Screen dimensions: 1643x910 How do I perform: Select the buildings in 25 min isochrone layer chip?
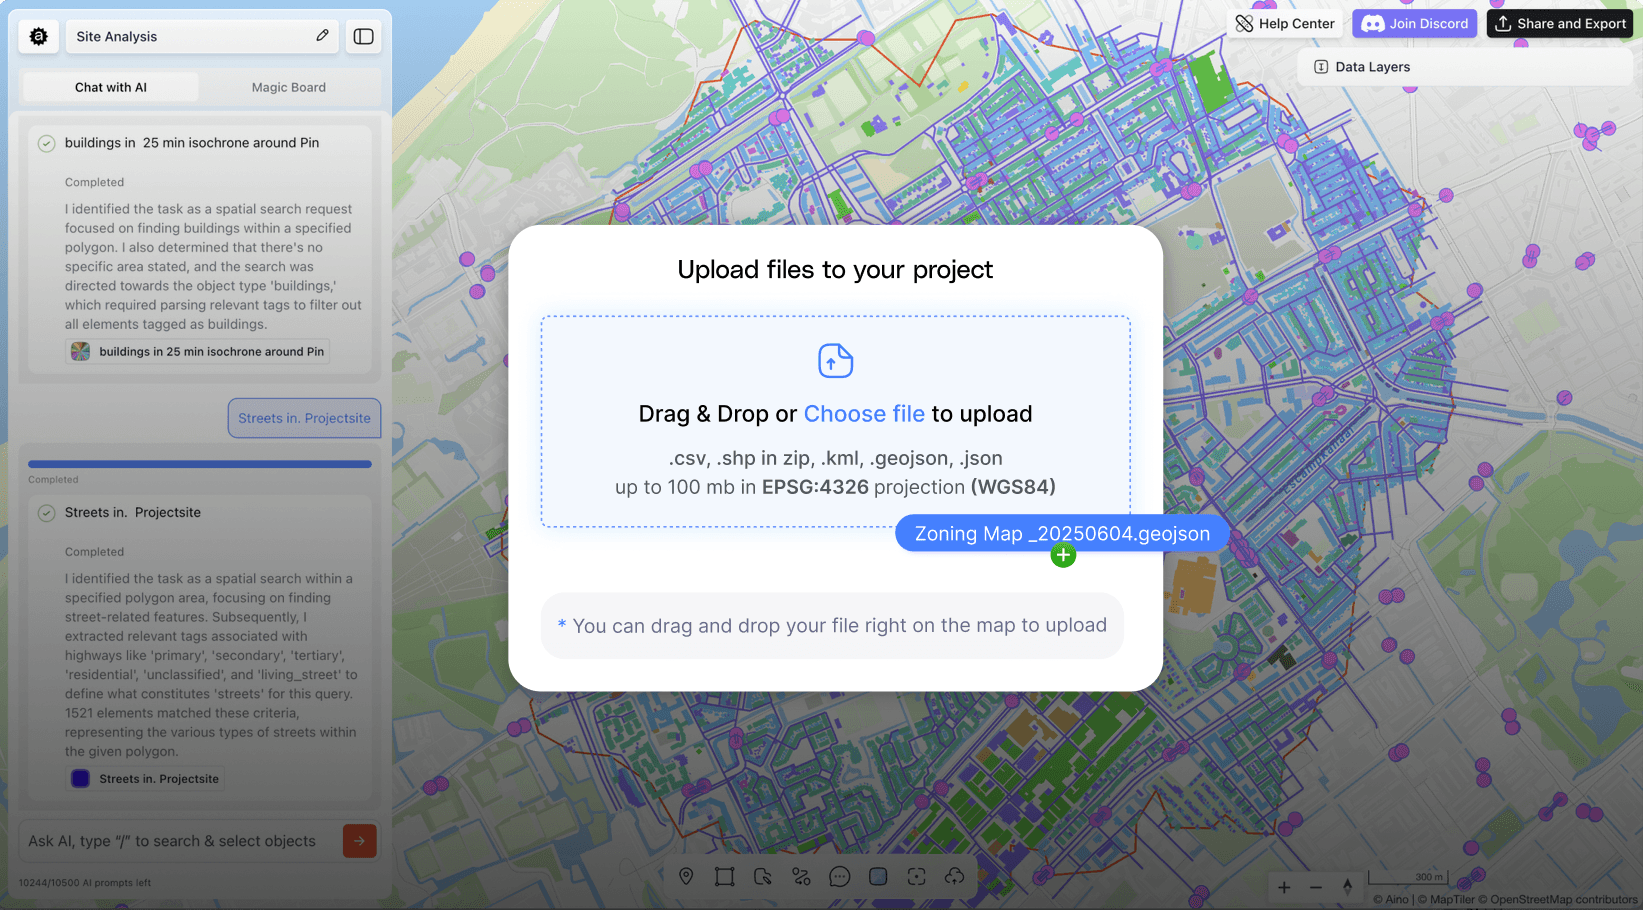[198, 351]
